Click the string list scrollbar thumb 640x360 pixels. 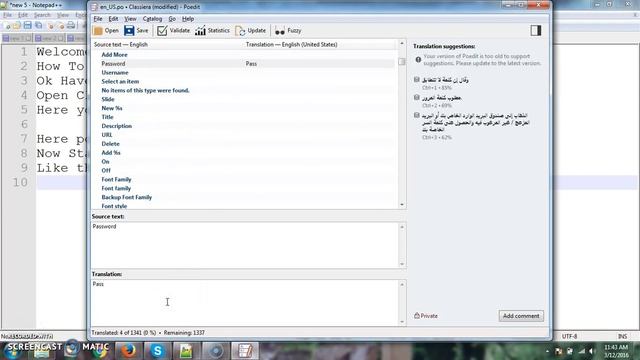coord(402,61)
